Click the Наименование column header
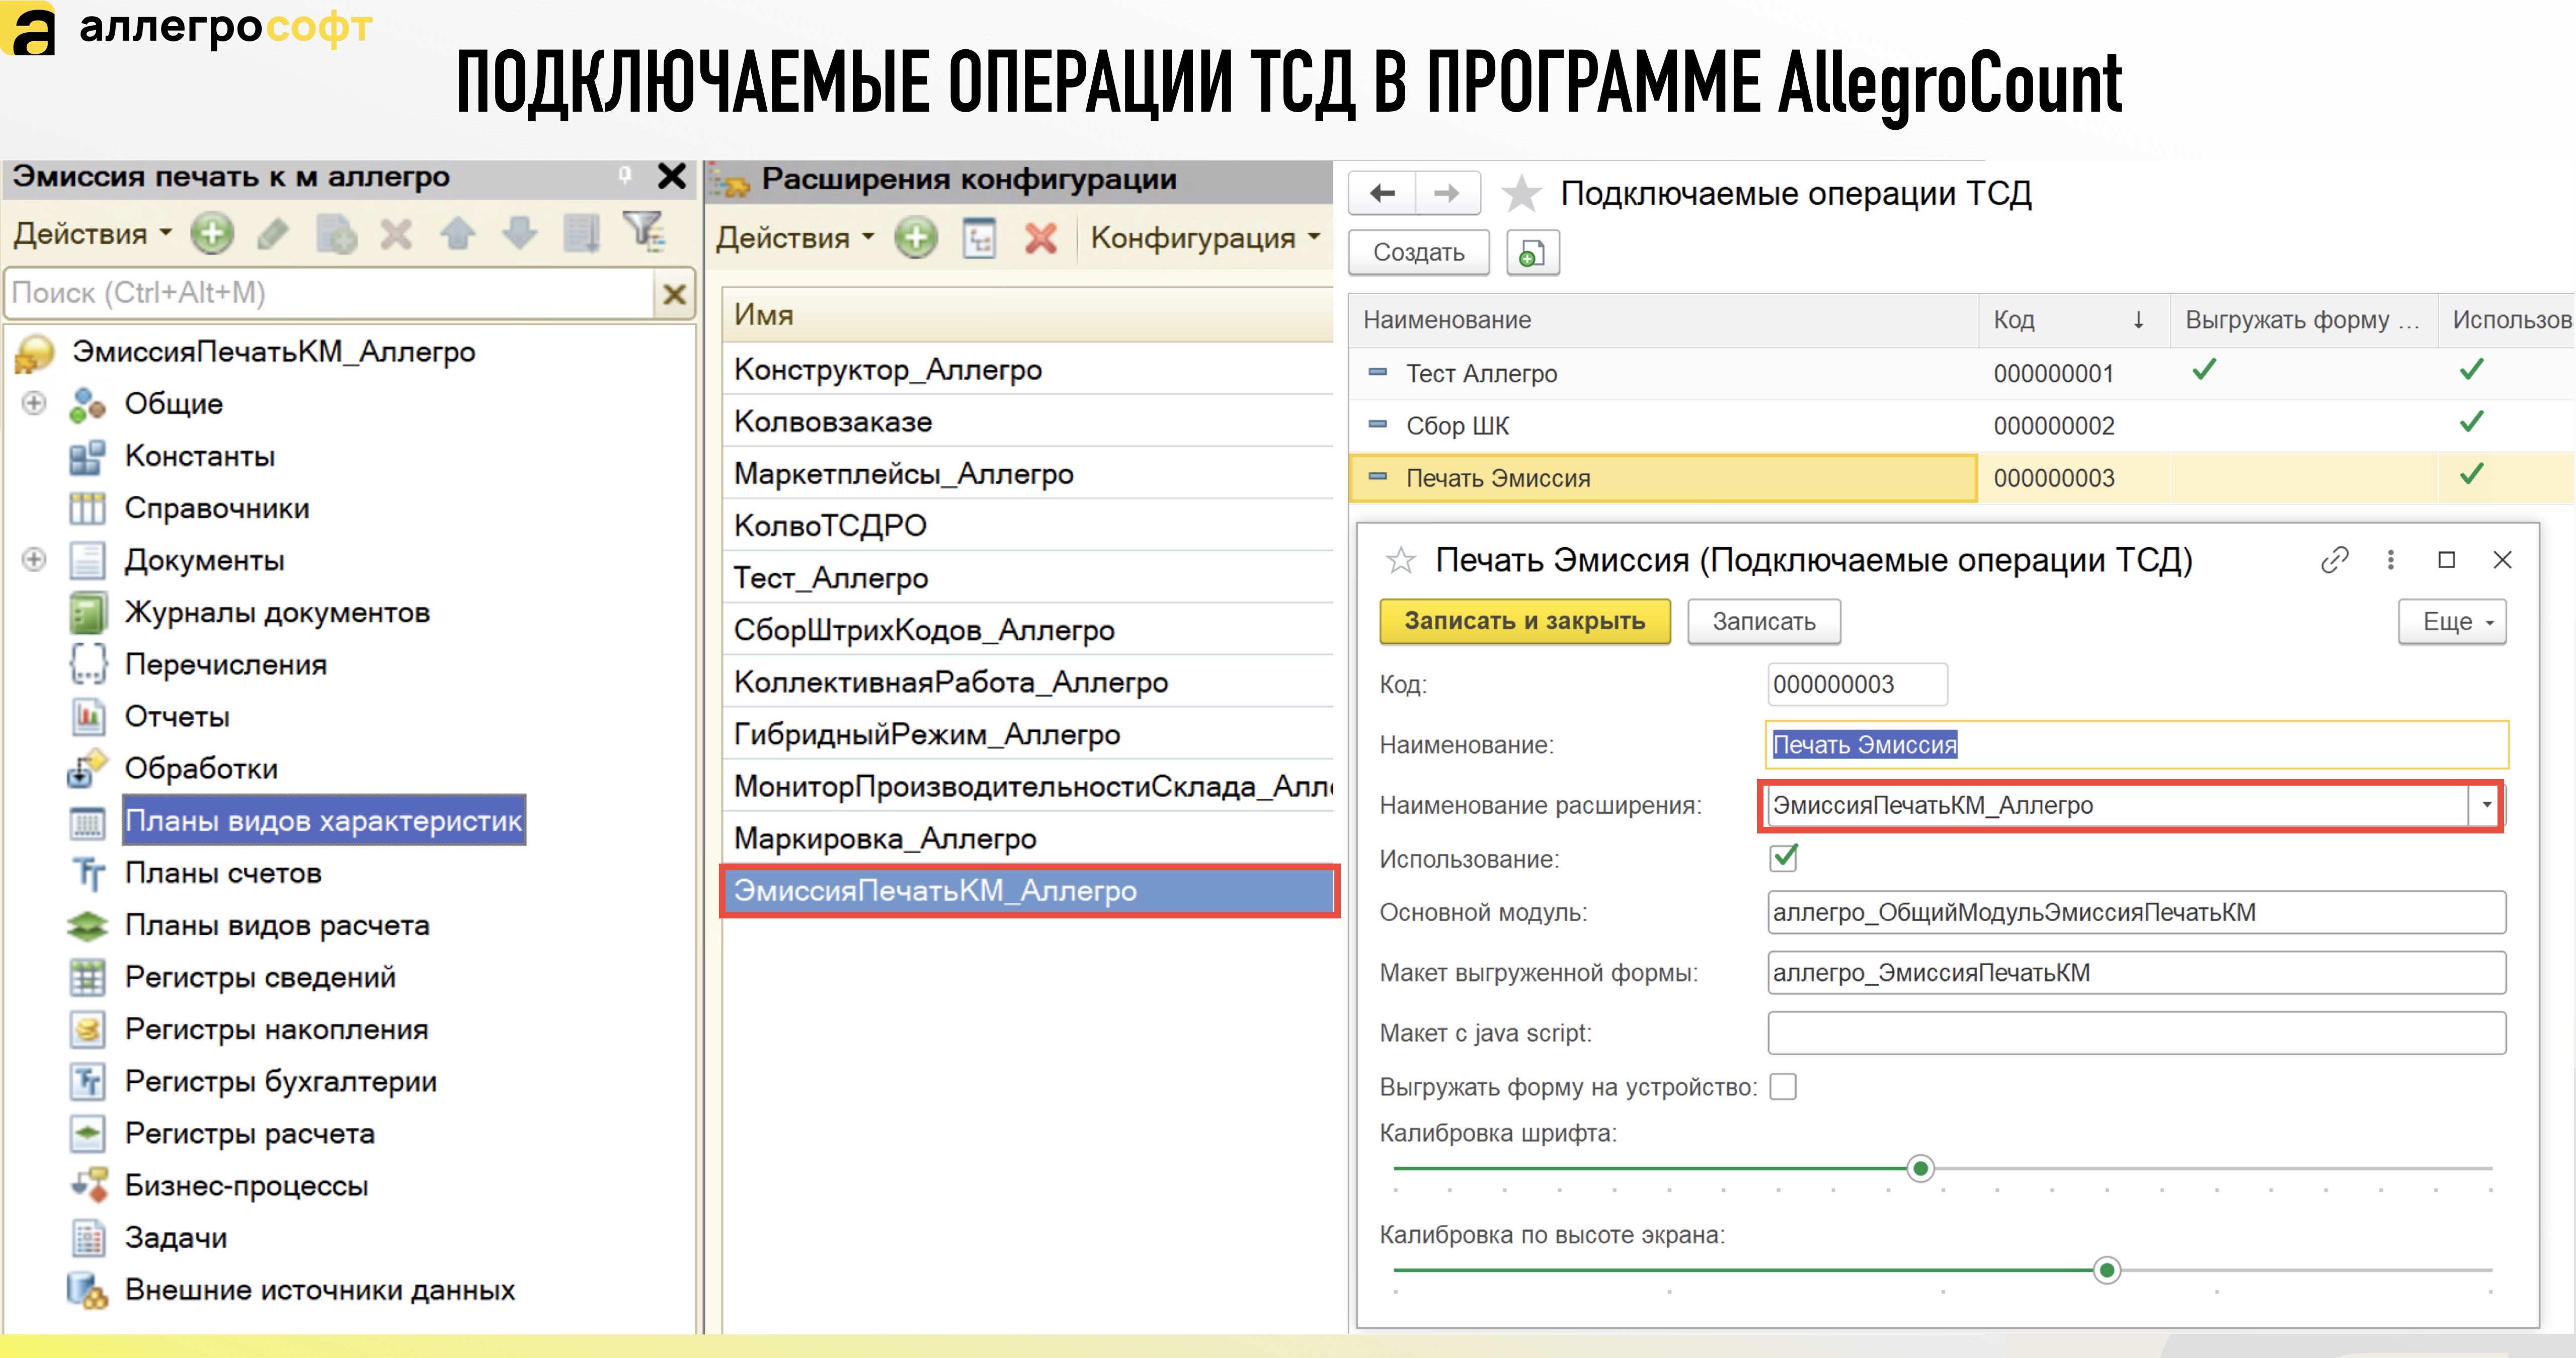The width and height of the screenshot is (2576, 1358). pos(1664,320)
